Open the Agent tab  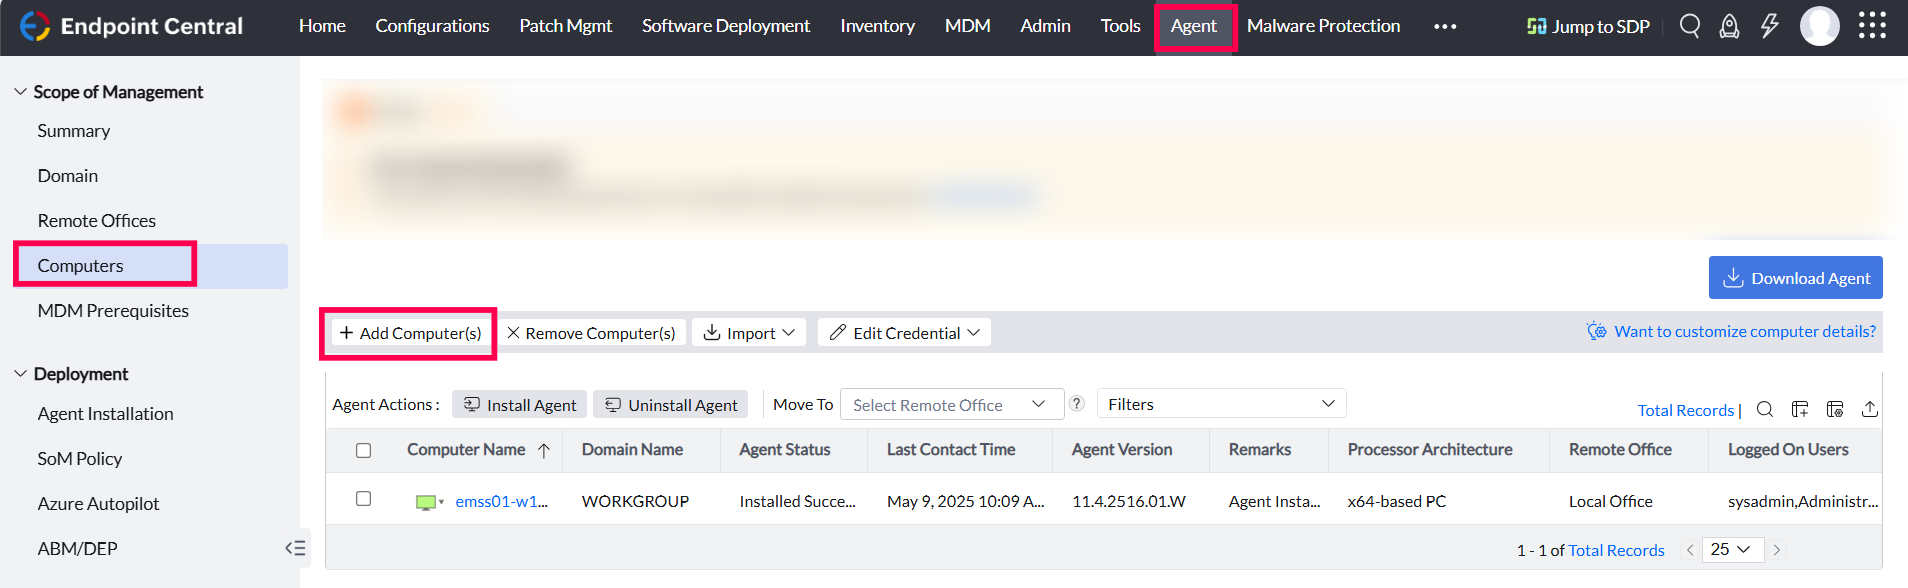tap(1194, 26)
